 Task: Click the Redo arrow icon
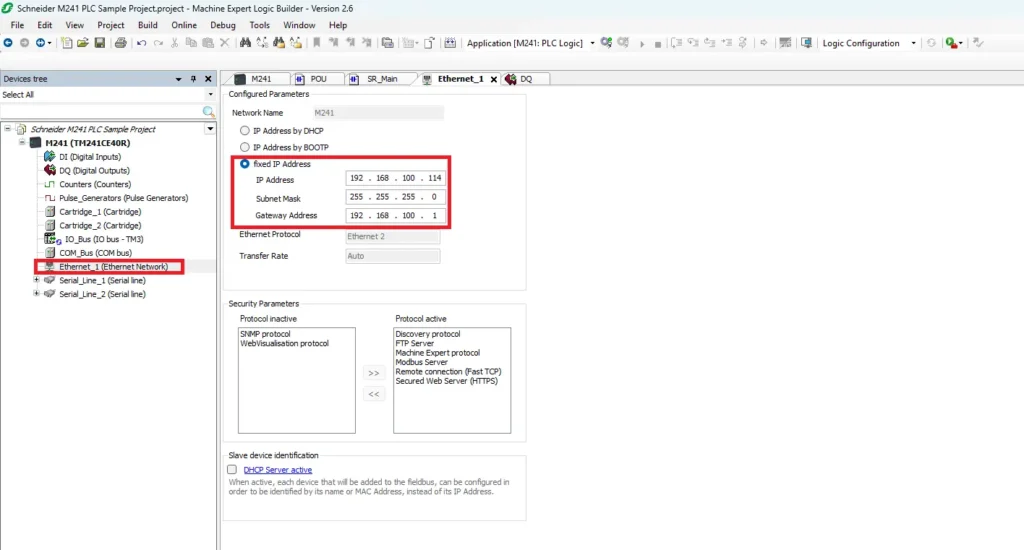[158, 43]
